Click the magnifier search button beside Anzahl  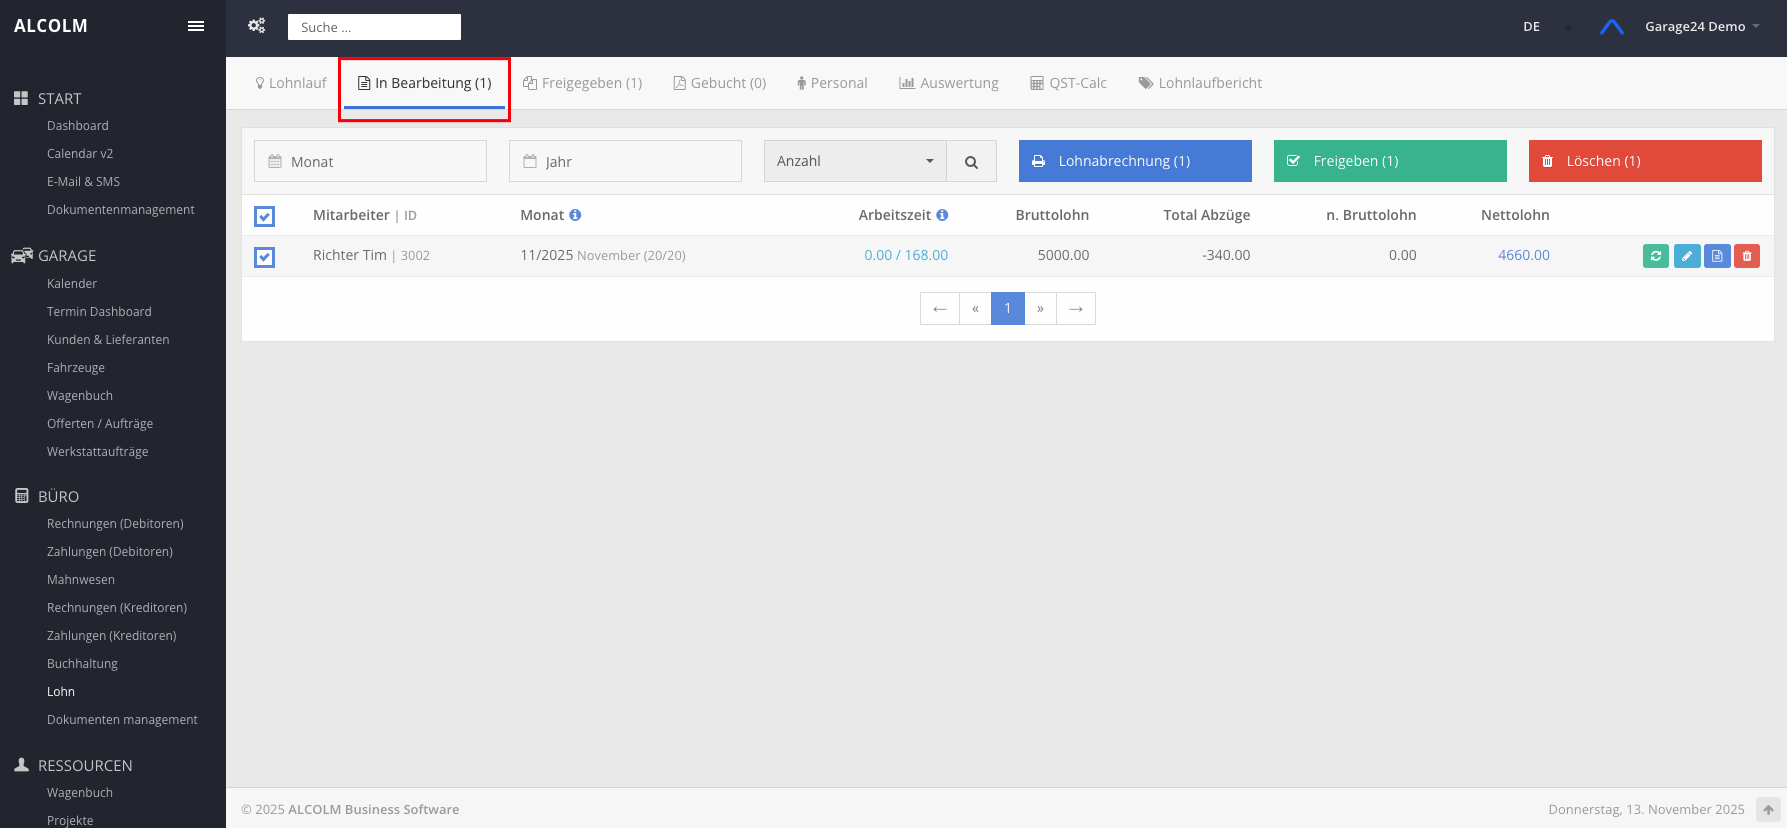pyautogui.click(x=971, y=162)
